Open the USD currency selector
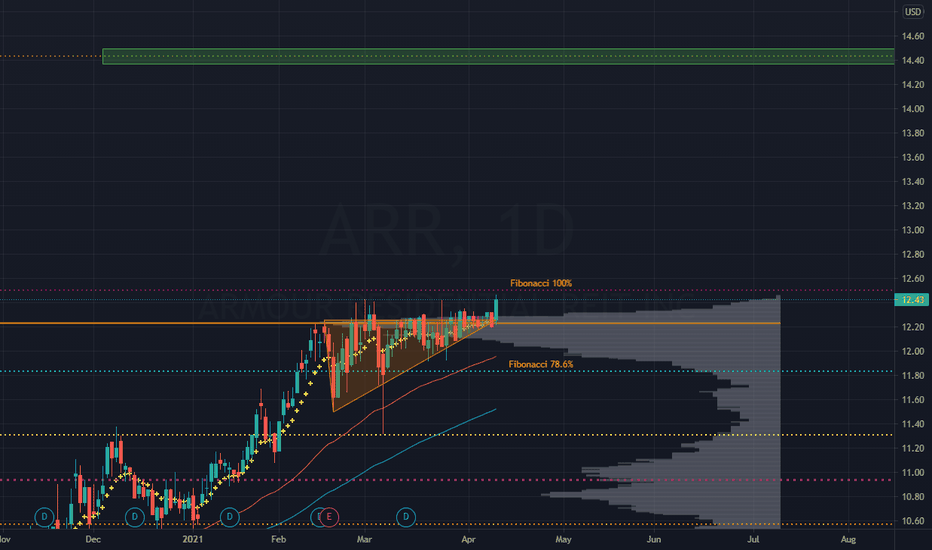 pos(912,12)
